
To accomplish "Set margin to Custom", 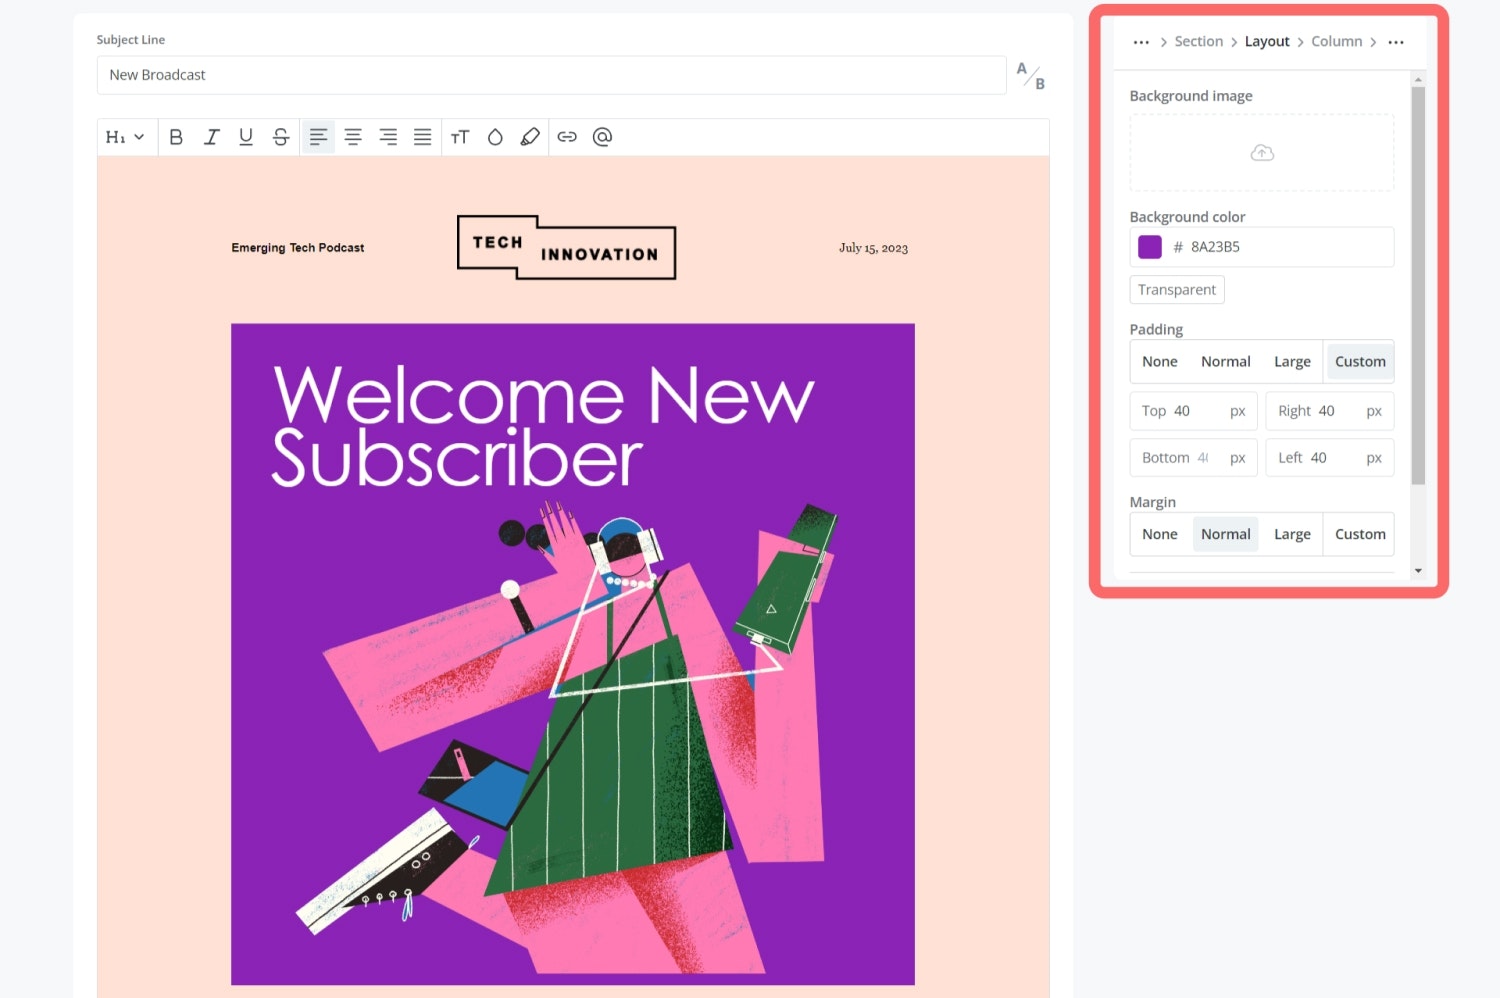I will (1359, 535).
